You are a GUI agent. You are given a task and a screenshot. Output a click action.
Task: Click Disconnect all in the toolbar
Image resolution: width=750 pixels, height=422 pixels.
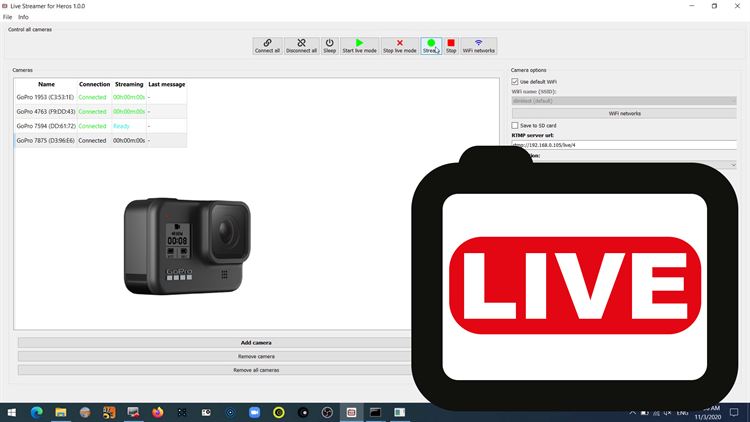pyautogui.click(x=301, y=46)
